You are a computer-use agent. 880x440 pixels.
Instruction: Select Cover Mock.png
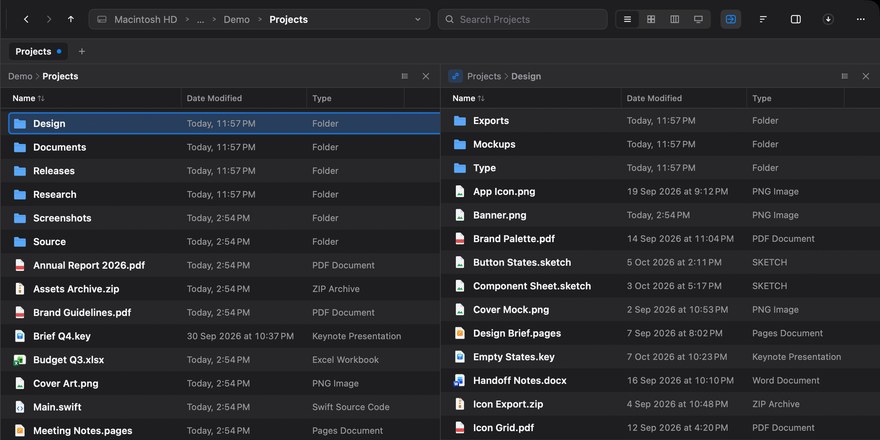pos(661,309)
